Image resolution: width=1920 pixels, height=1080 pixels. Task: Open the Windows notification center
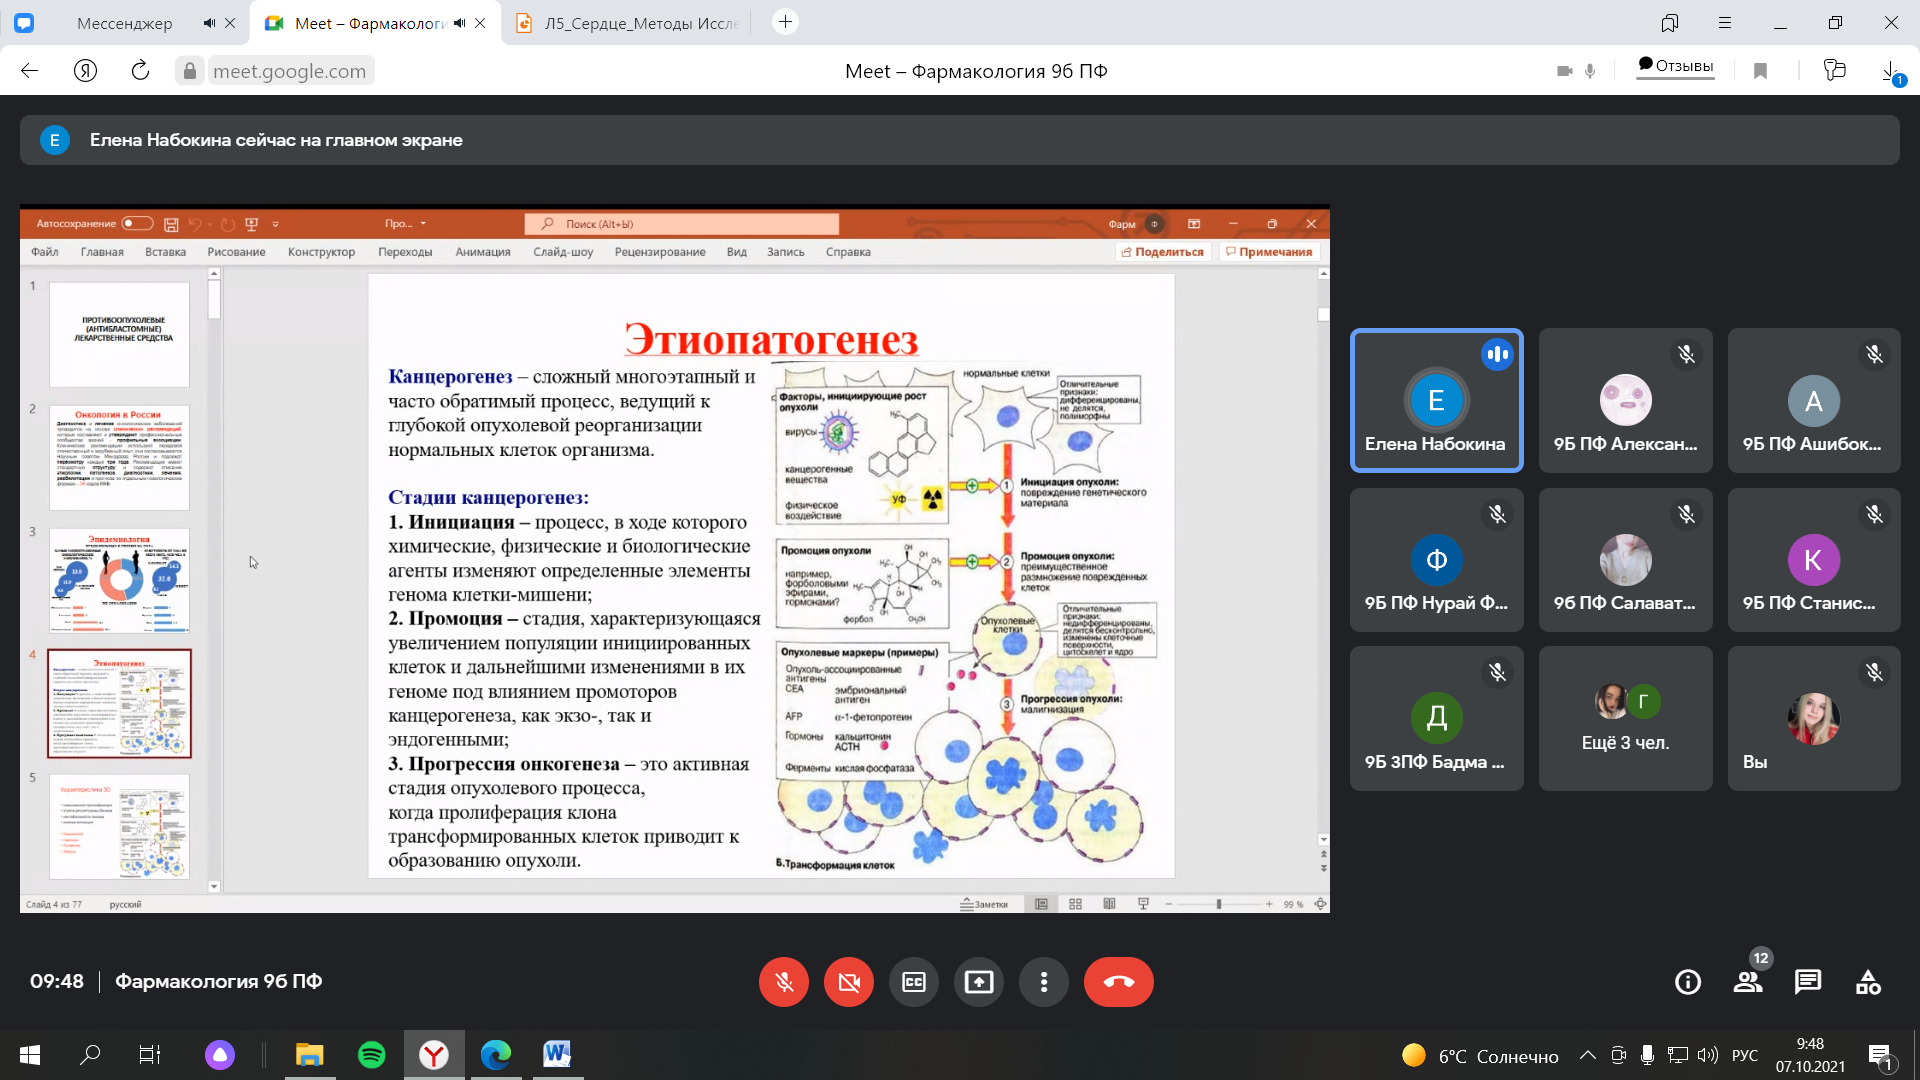pyautogui.click(x=1880, y=1056)
